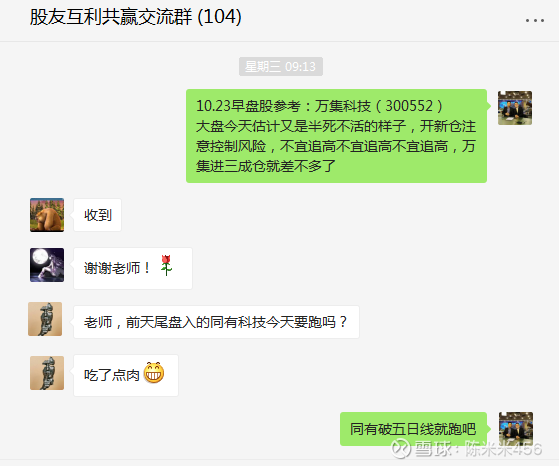
Task: Click the 收到 message bubble
Action: coord(97,215)
